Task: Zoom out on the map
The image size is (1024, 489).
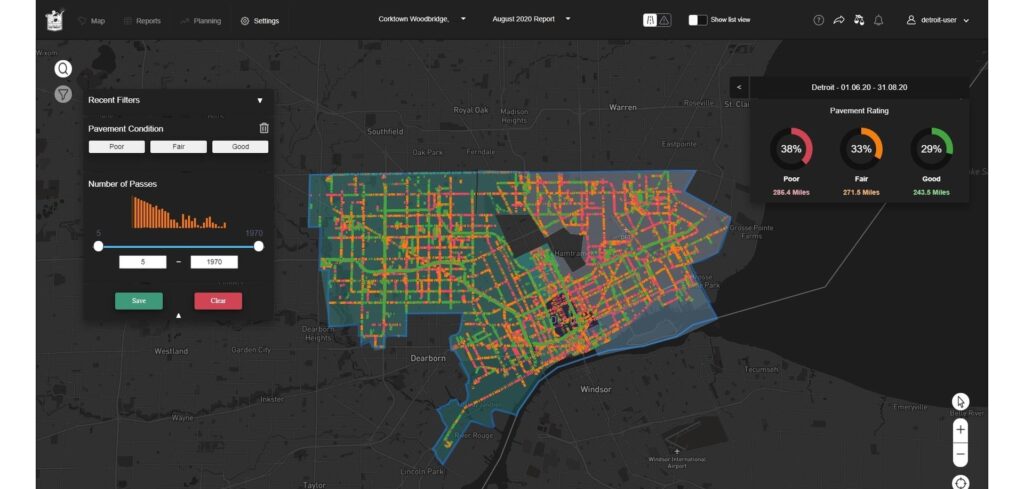Action: [960, 454]
